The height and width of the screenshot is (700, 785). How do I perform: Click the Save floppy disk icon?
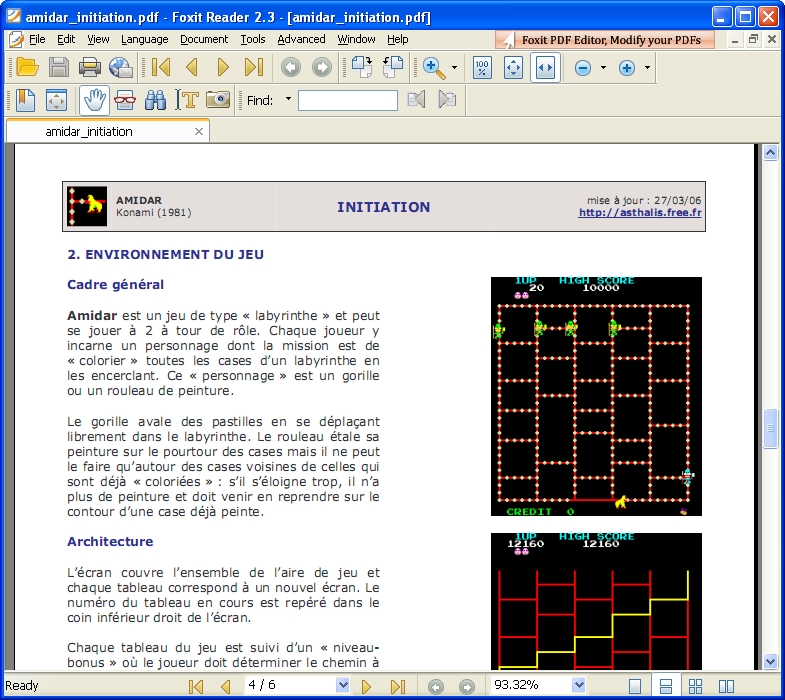pos(59,68)
